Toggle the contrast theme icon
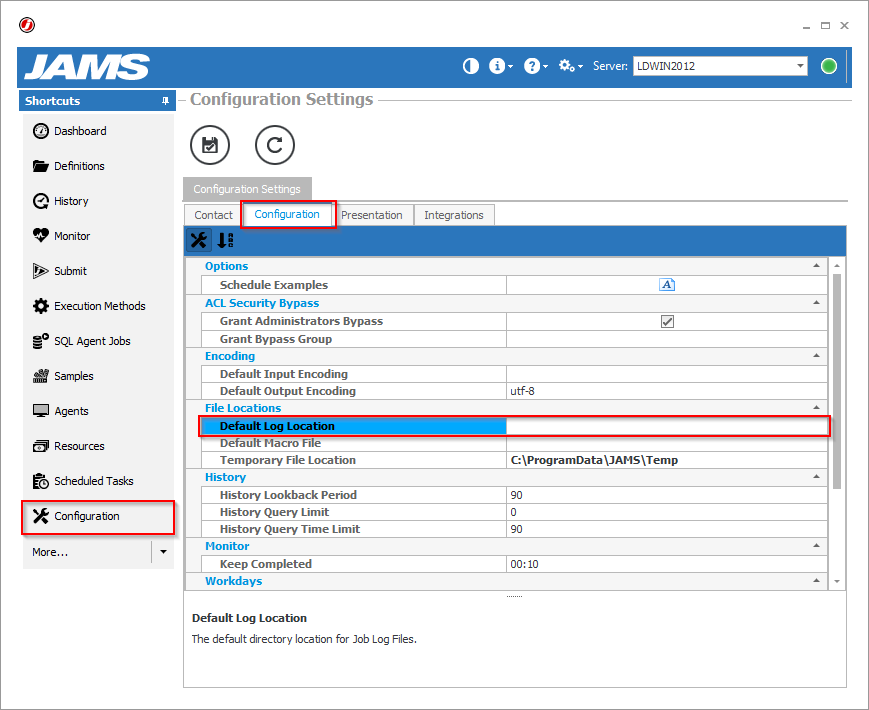This screenshot has width=869, height=710. pyautogui.click(x=471, y=66)
